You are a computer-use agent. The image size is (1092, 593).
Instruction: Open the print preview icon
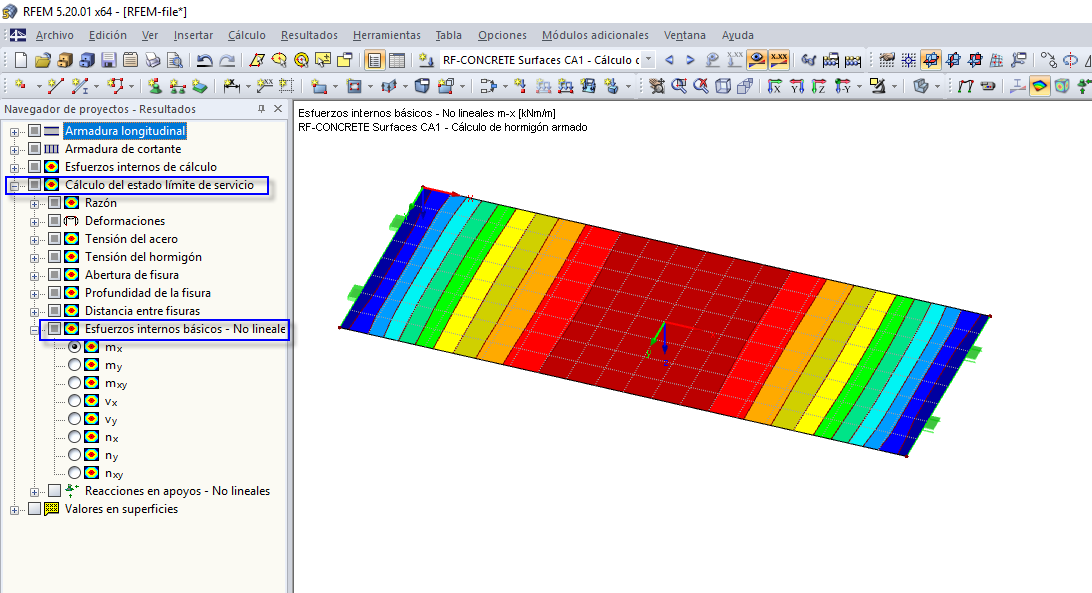(x=174, y=61)
